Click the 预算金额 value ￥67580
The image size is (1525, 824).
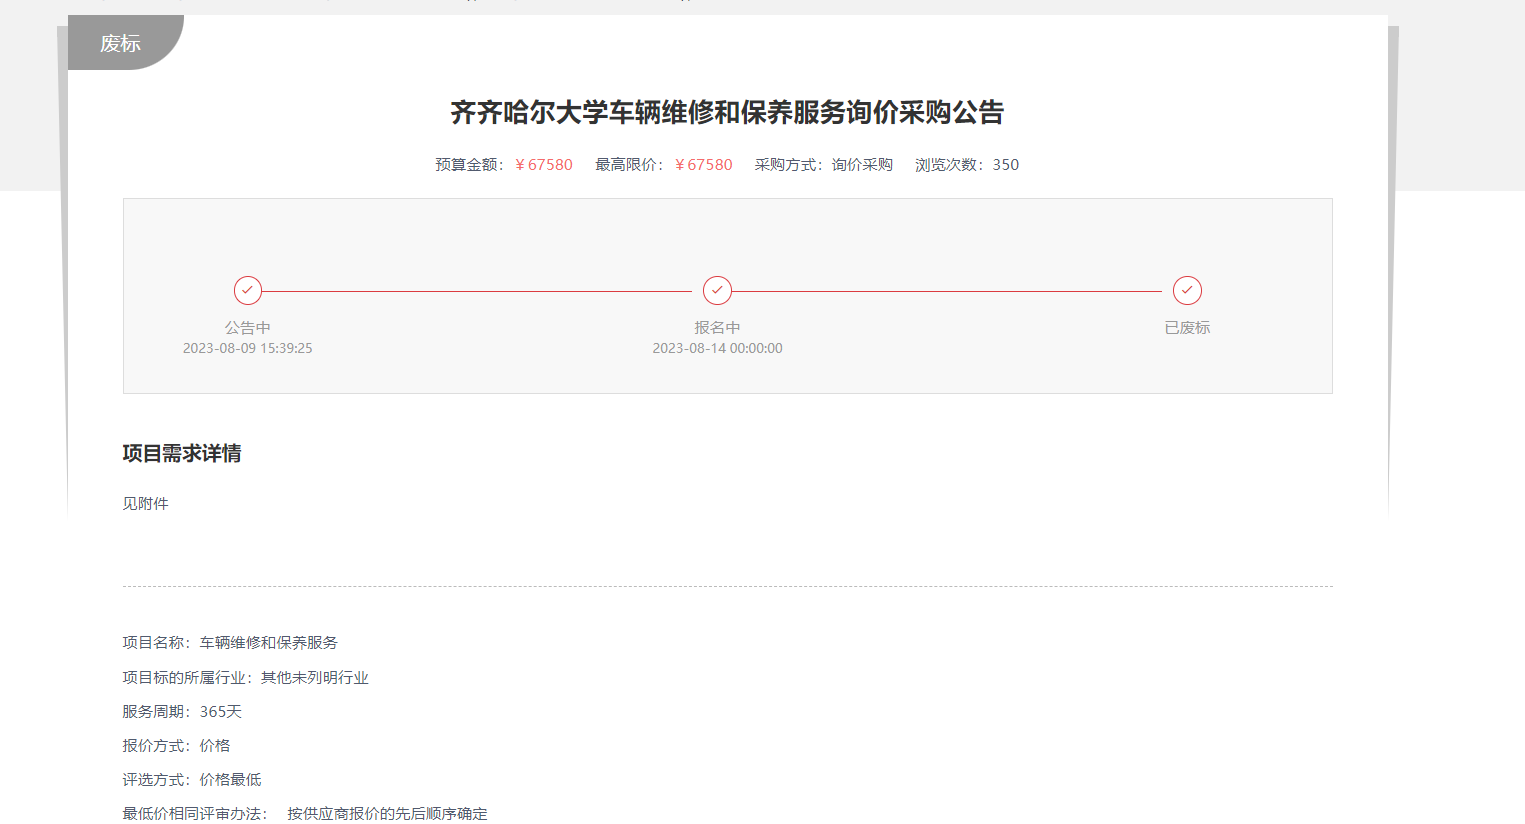[543, 165]
